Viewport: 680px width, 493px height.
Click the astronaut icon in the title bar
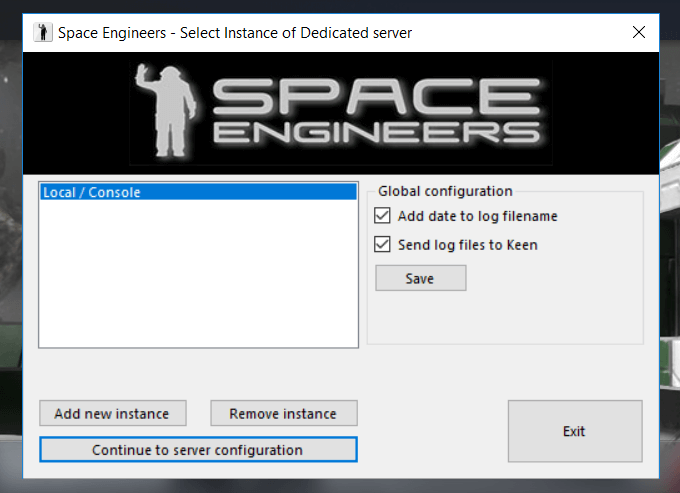pos(43,33)
